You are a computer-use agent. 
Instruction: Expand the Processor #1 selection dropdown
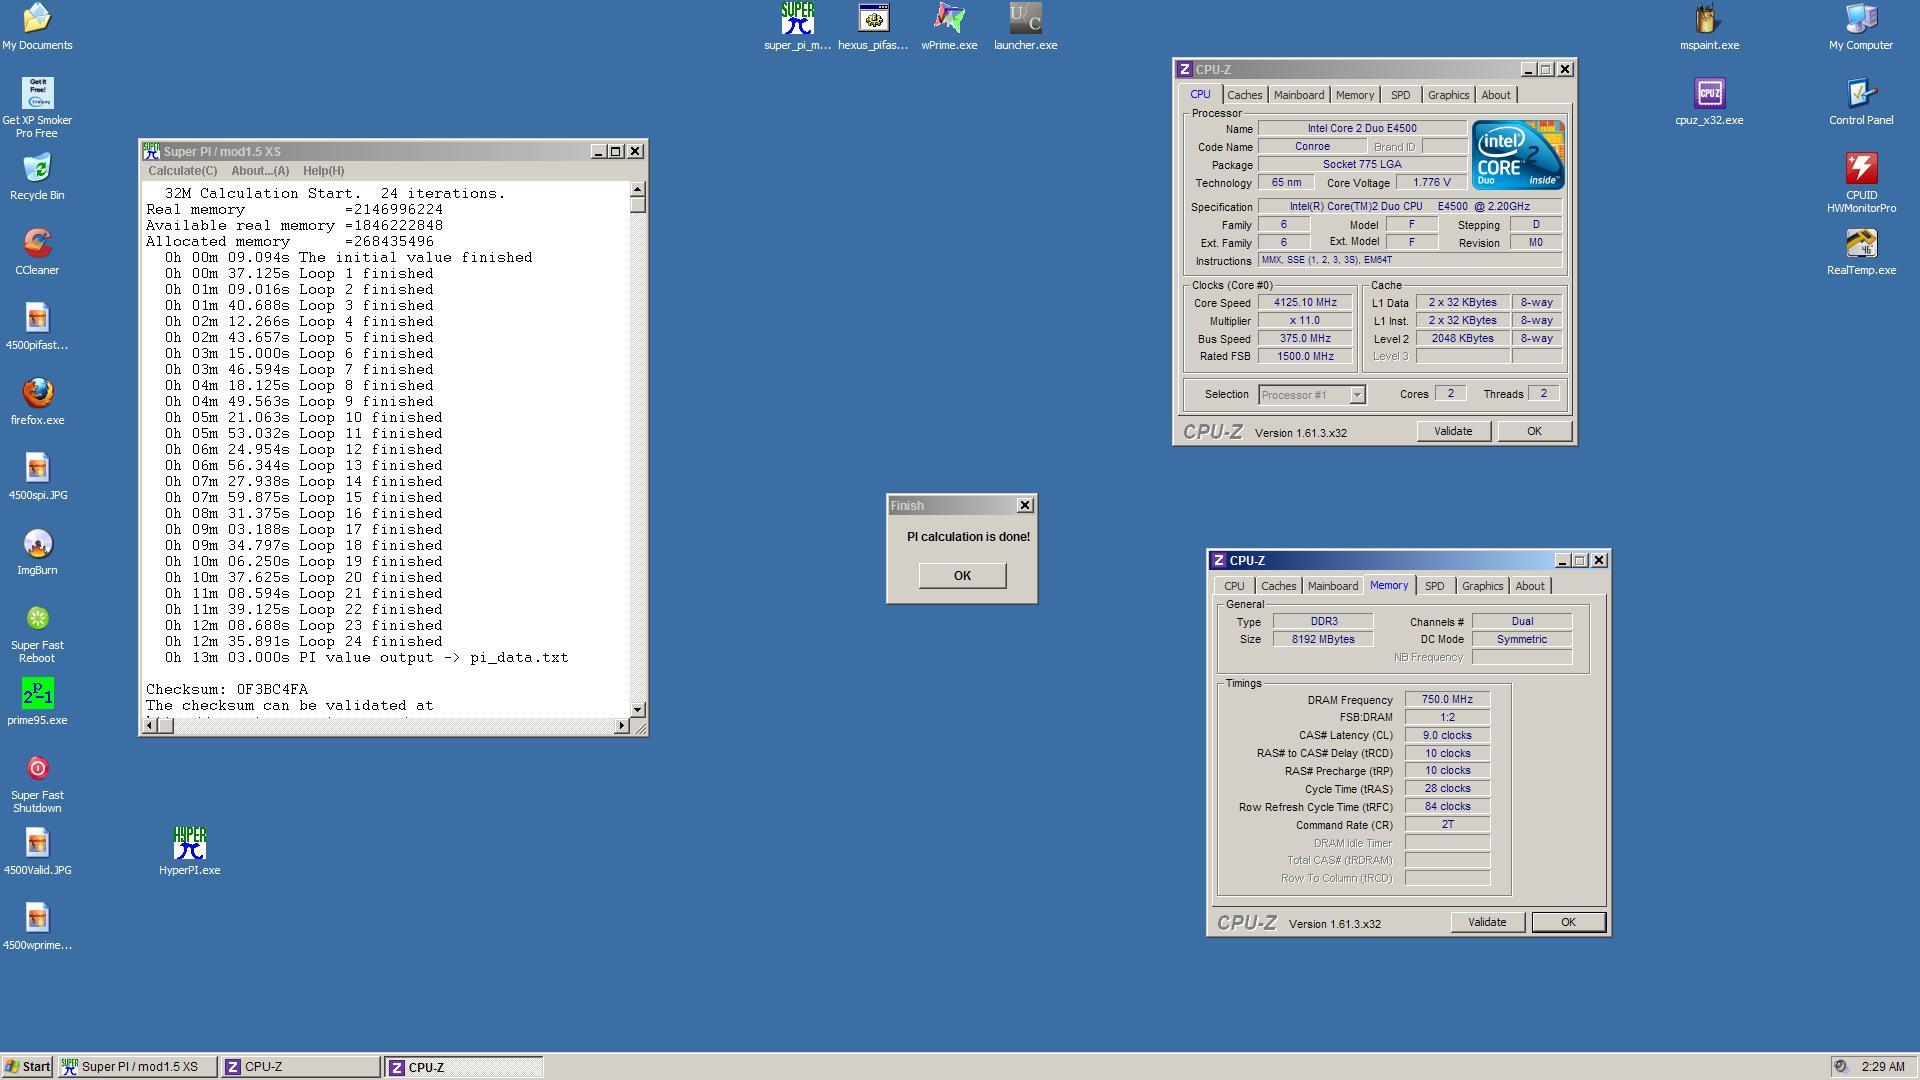click(1357, 395)
